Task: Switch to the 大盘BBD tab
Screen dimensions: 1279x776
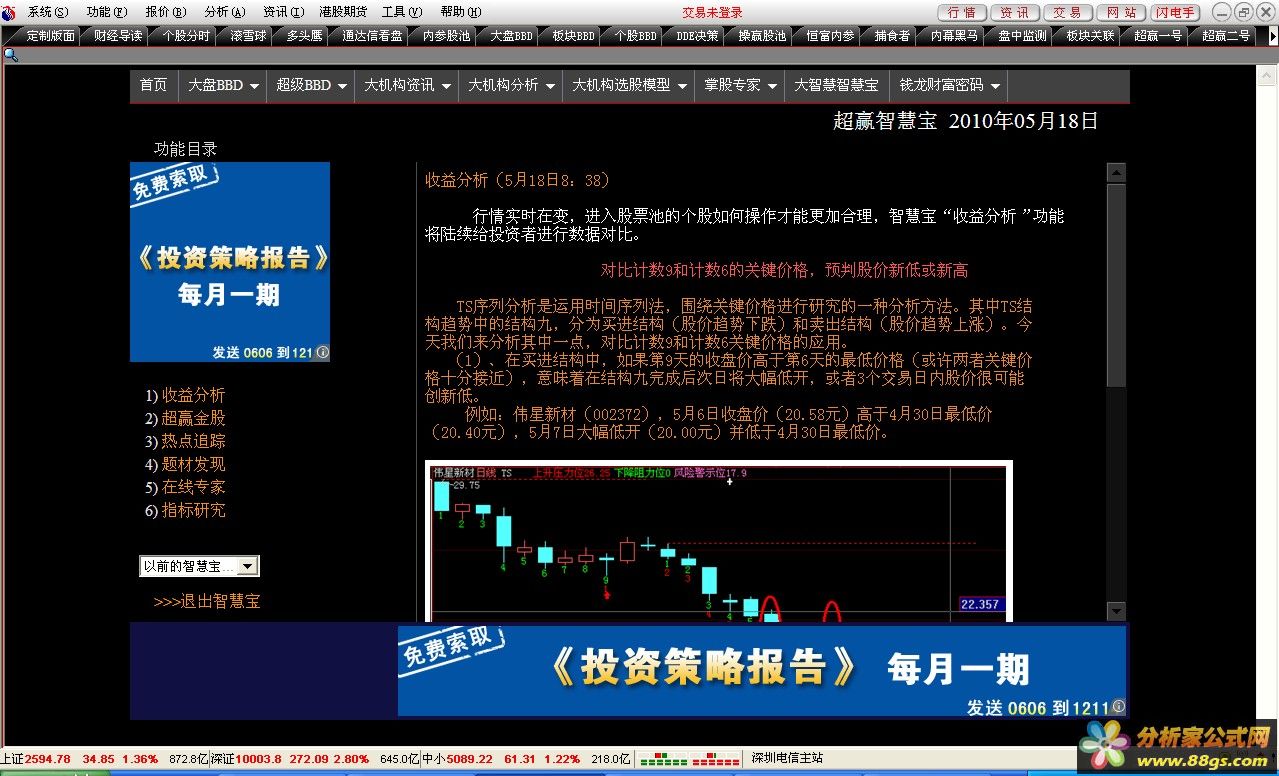Action: point(511,35)
